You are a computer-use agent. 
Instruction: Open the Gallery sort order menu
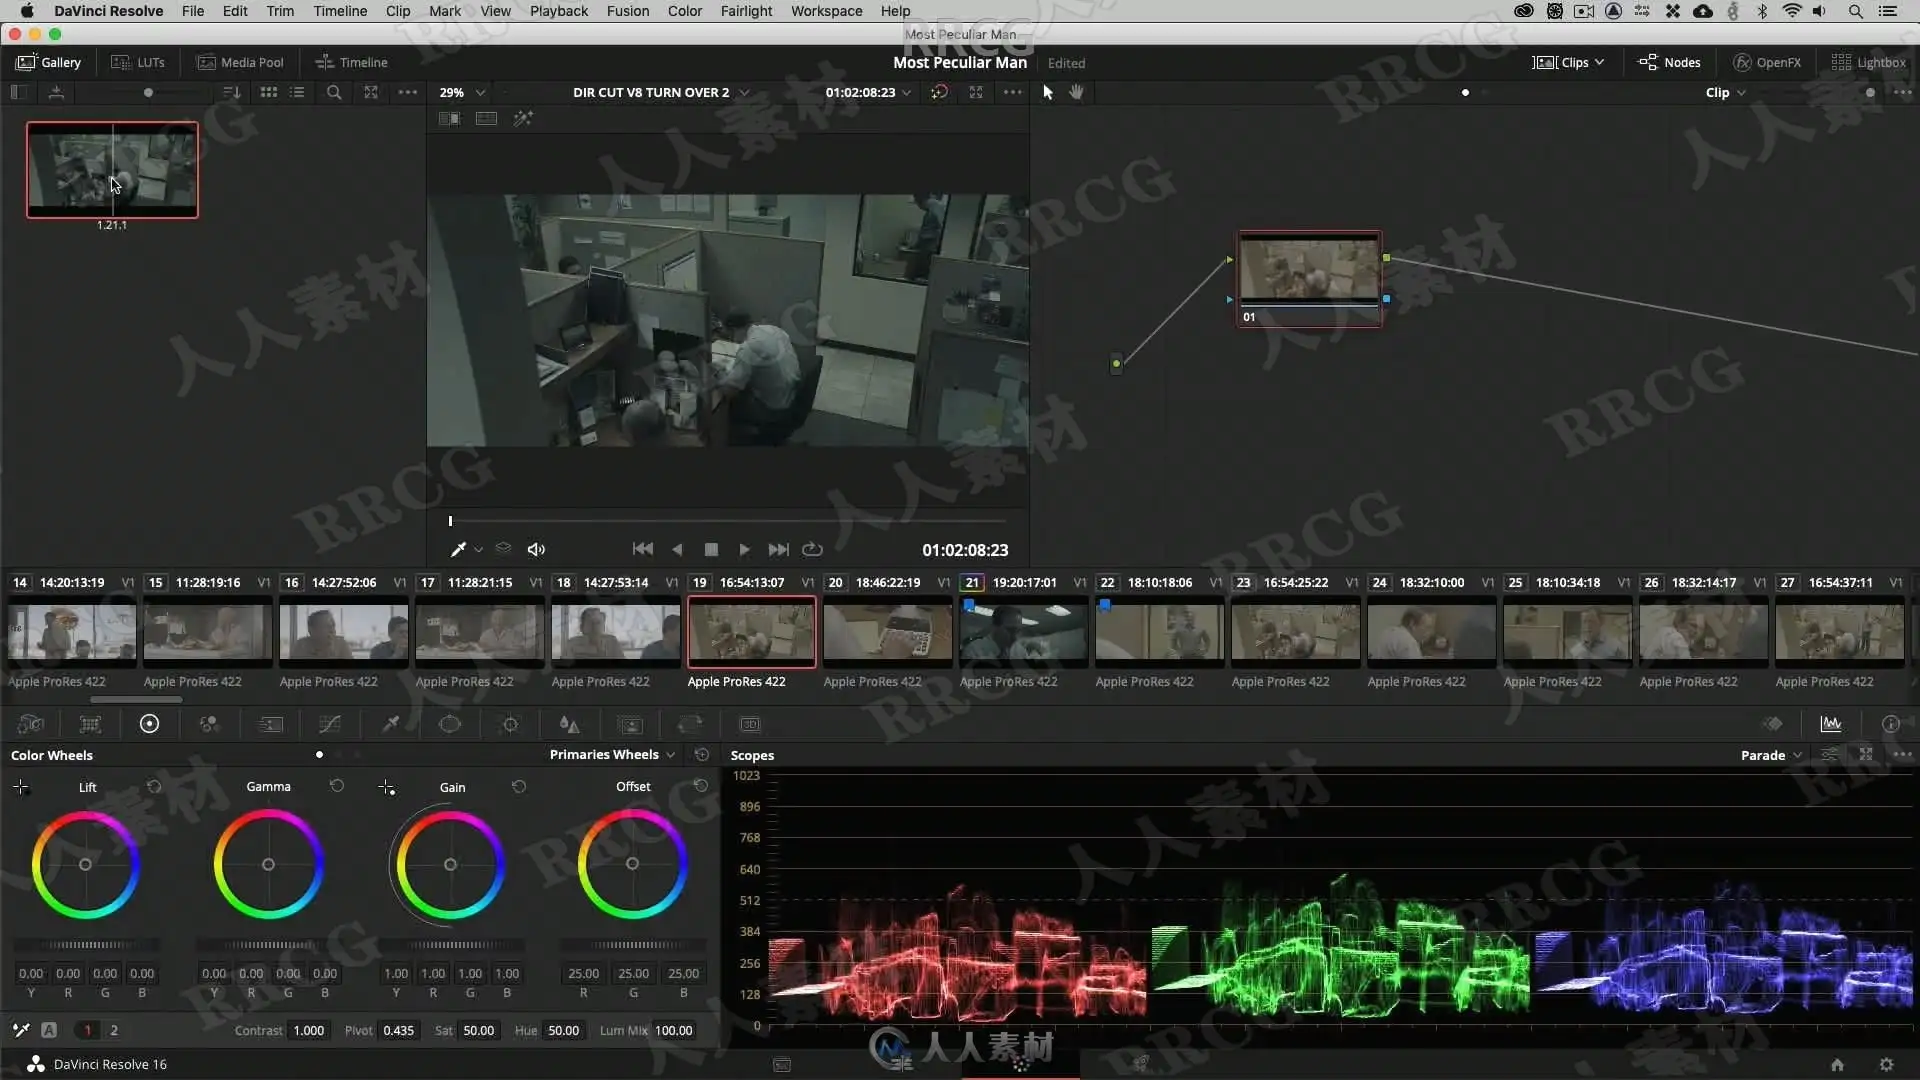(x=231, y=92)
